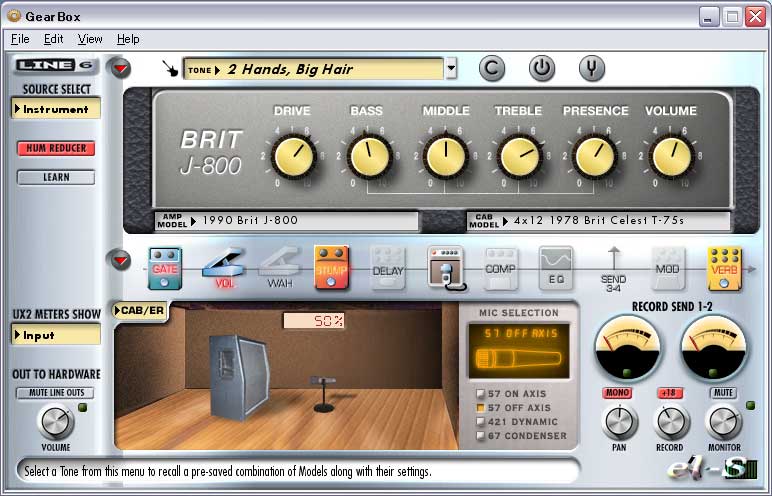Open the EQ effect block

[555, 267]
